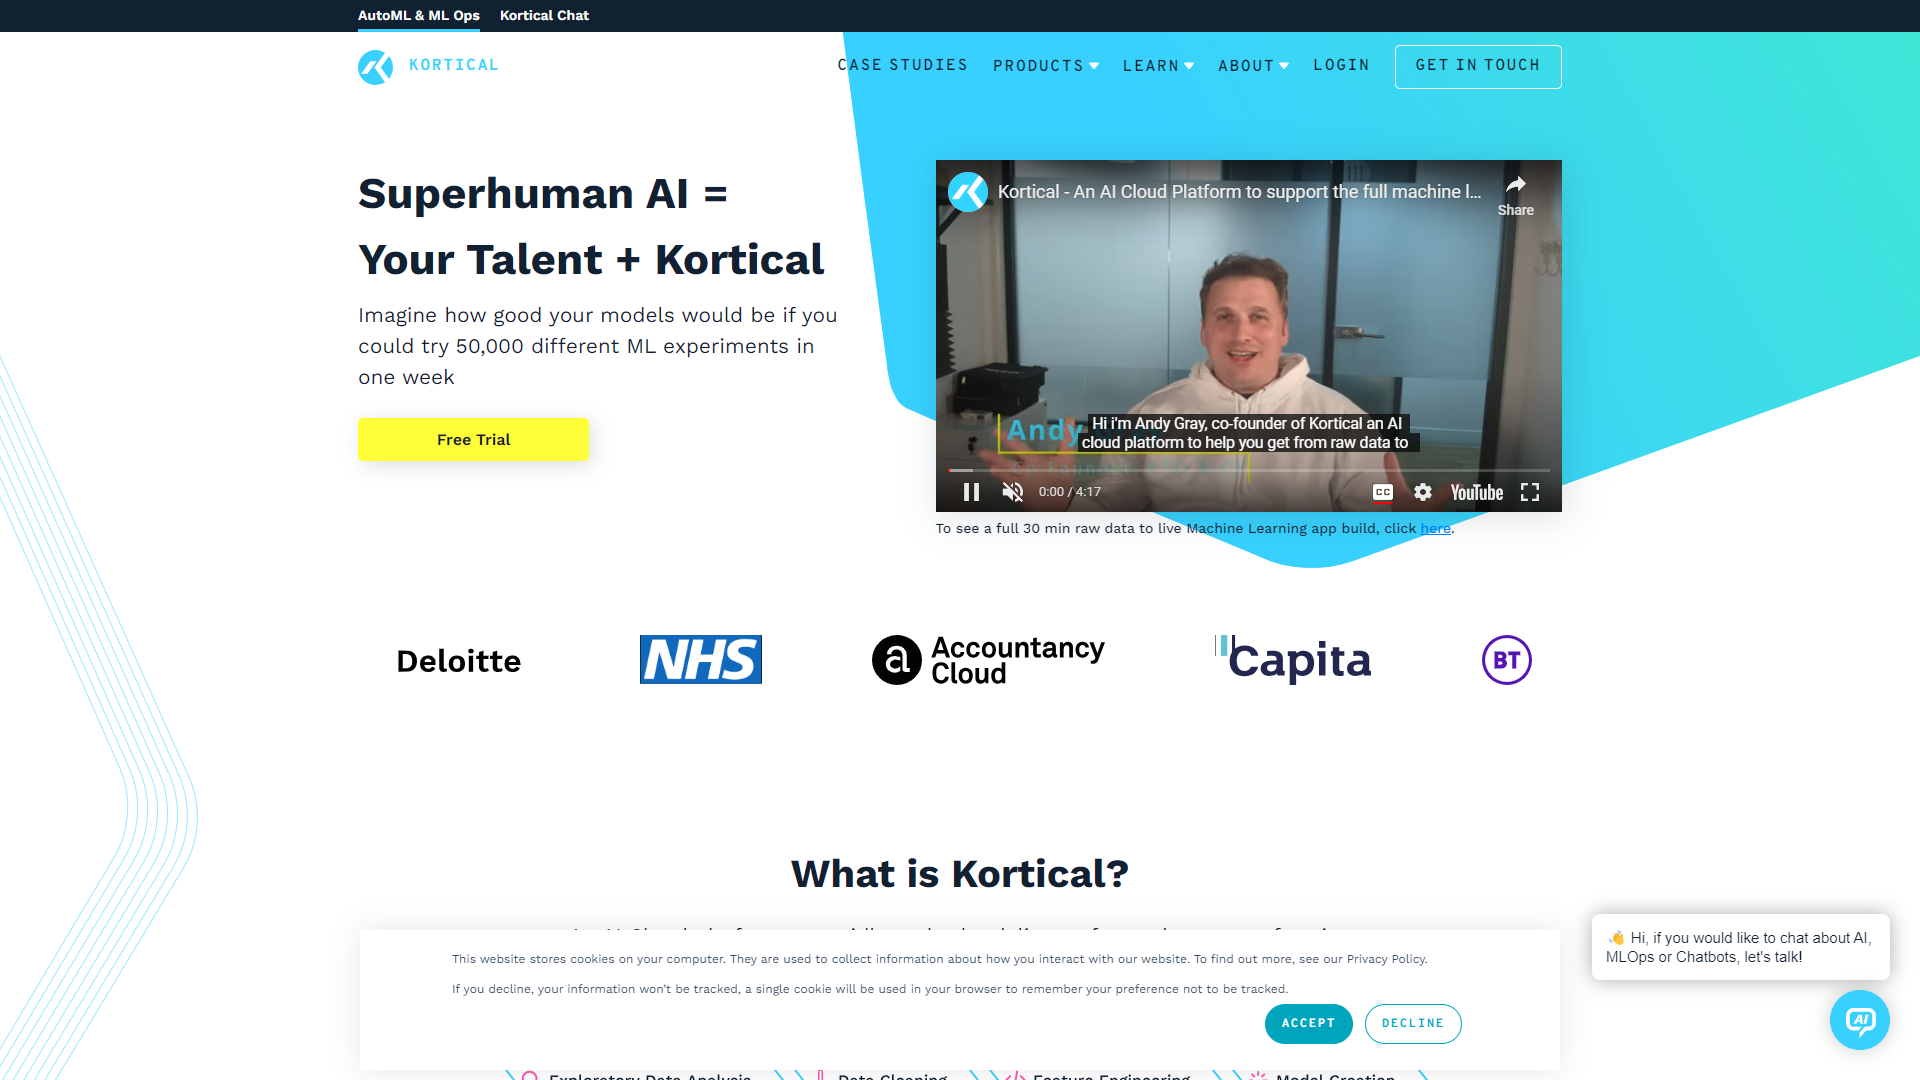Toggle closed captions on the video
Viewport: 1920px width, 1080px height.
[x=1383, y=492]
